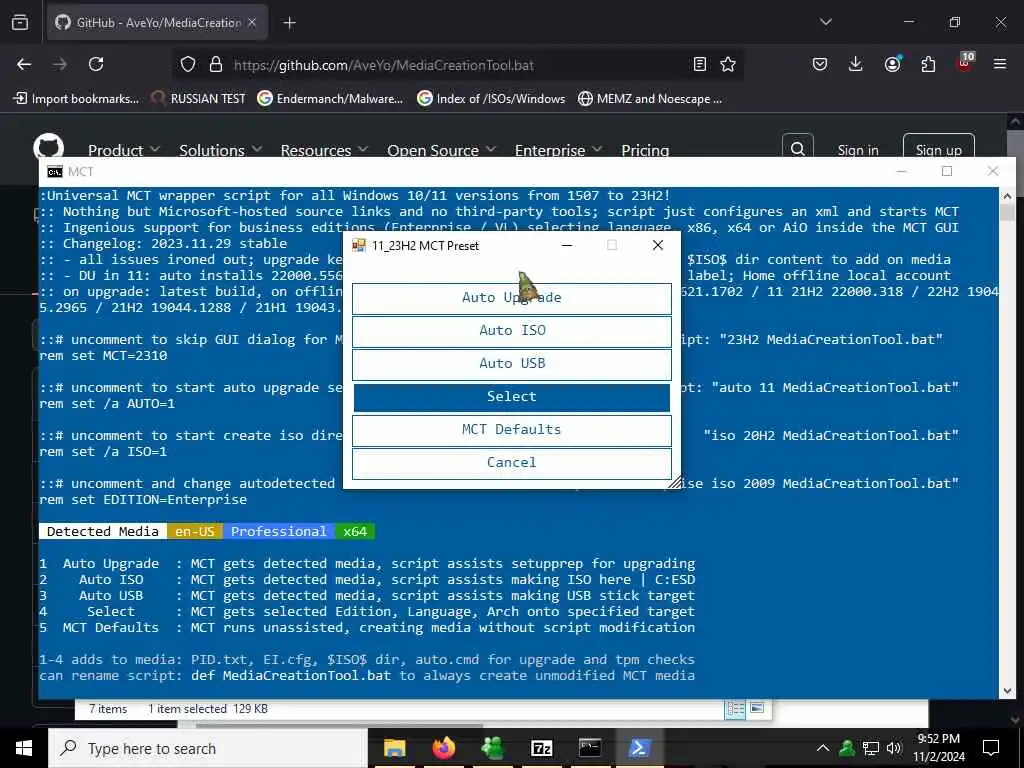Expand GitHub Product menu
This screenshot has width=1024, height=768.
pyautogui.click(x=123, y=150)
